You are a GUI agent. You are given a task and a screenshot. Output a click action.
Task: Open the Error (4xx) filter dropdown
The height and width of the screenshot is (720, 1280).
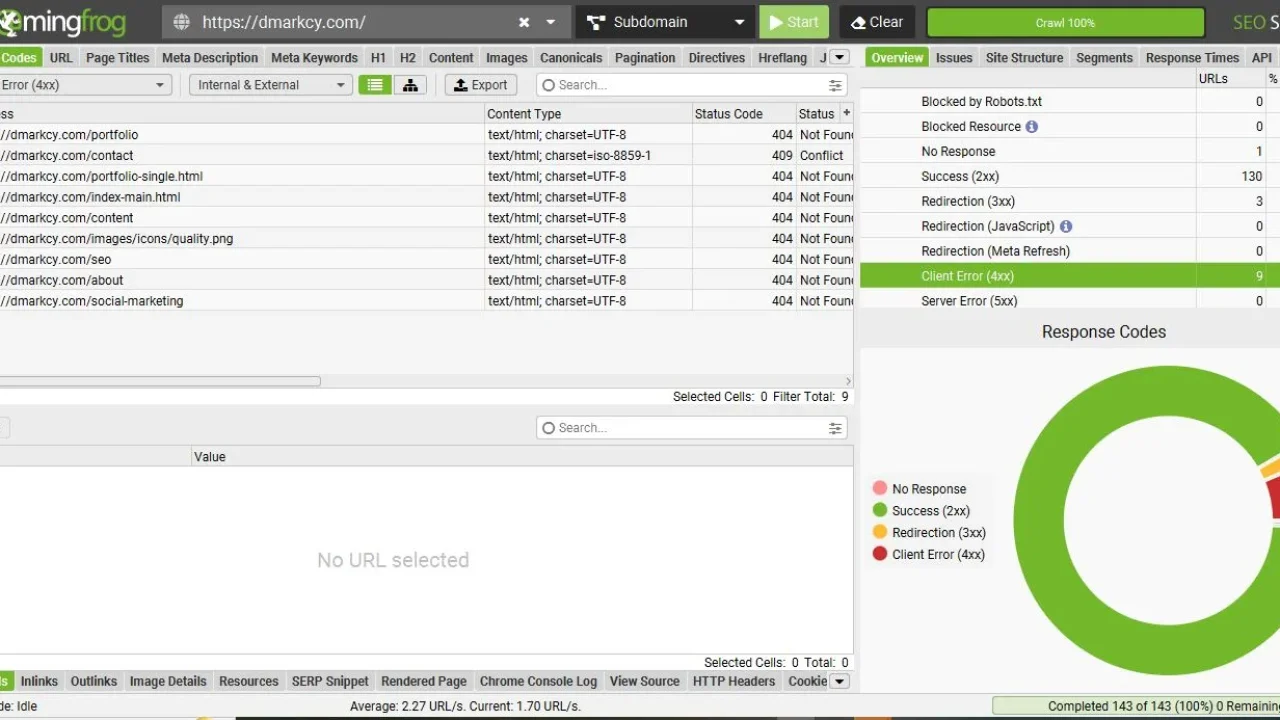pos(85,85)
